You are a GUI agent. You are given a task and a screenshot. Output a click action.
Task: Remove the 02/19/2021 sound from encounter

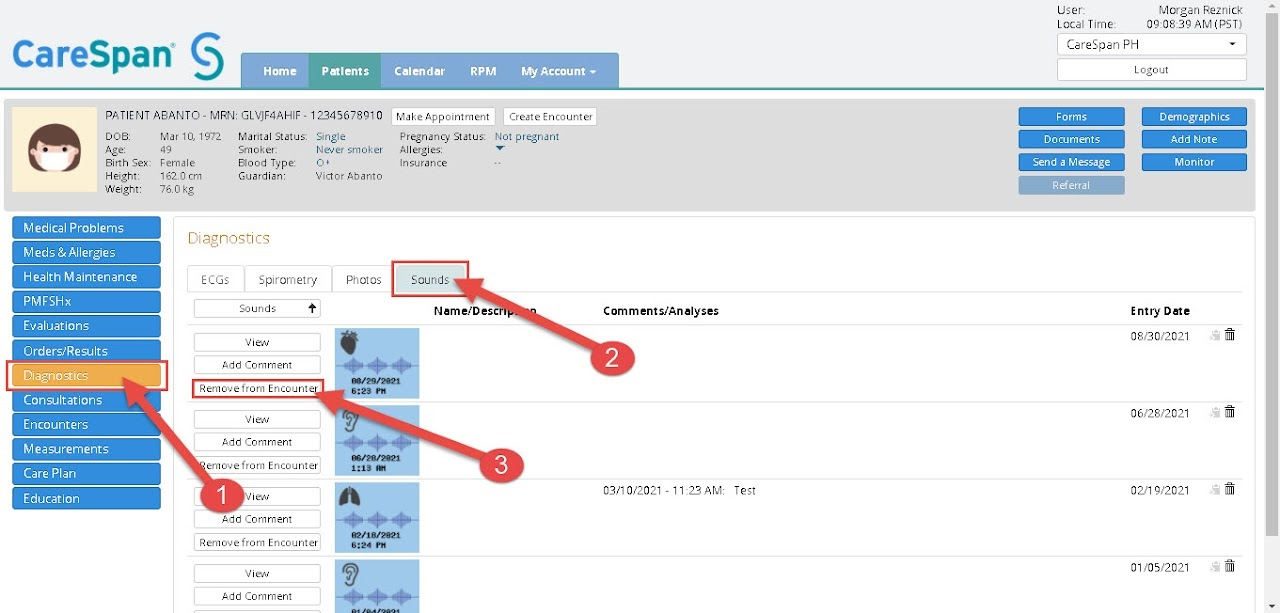257,542
